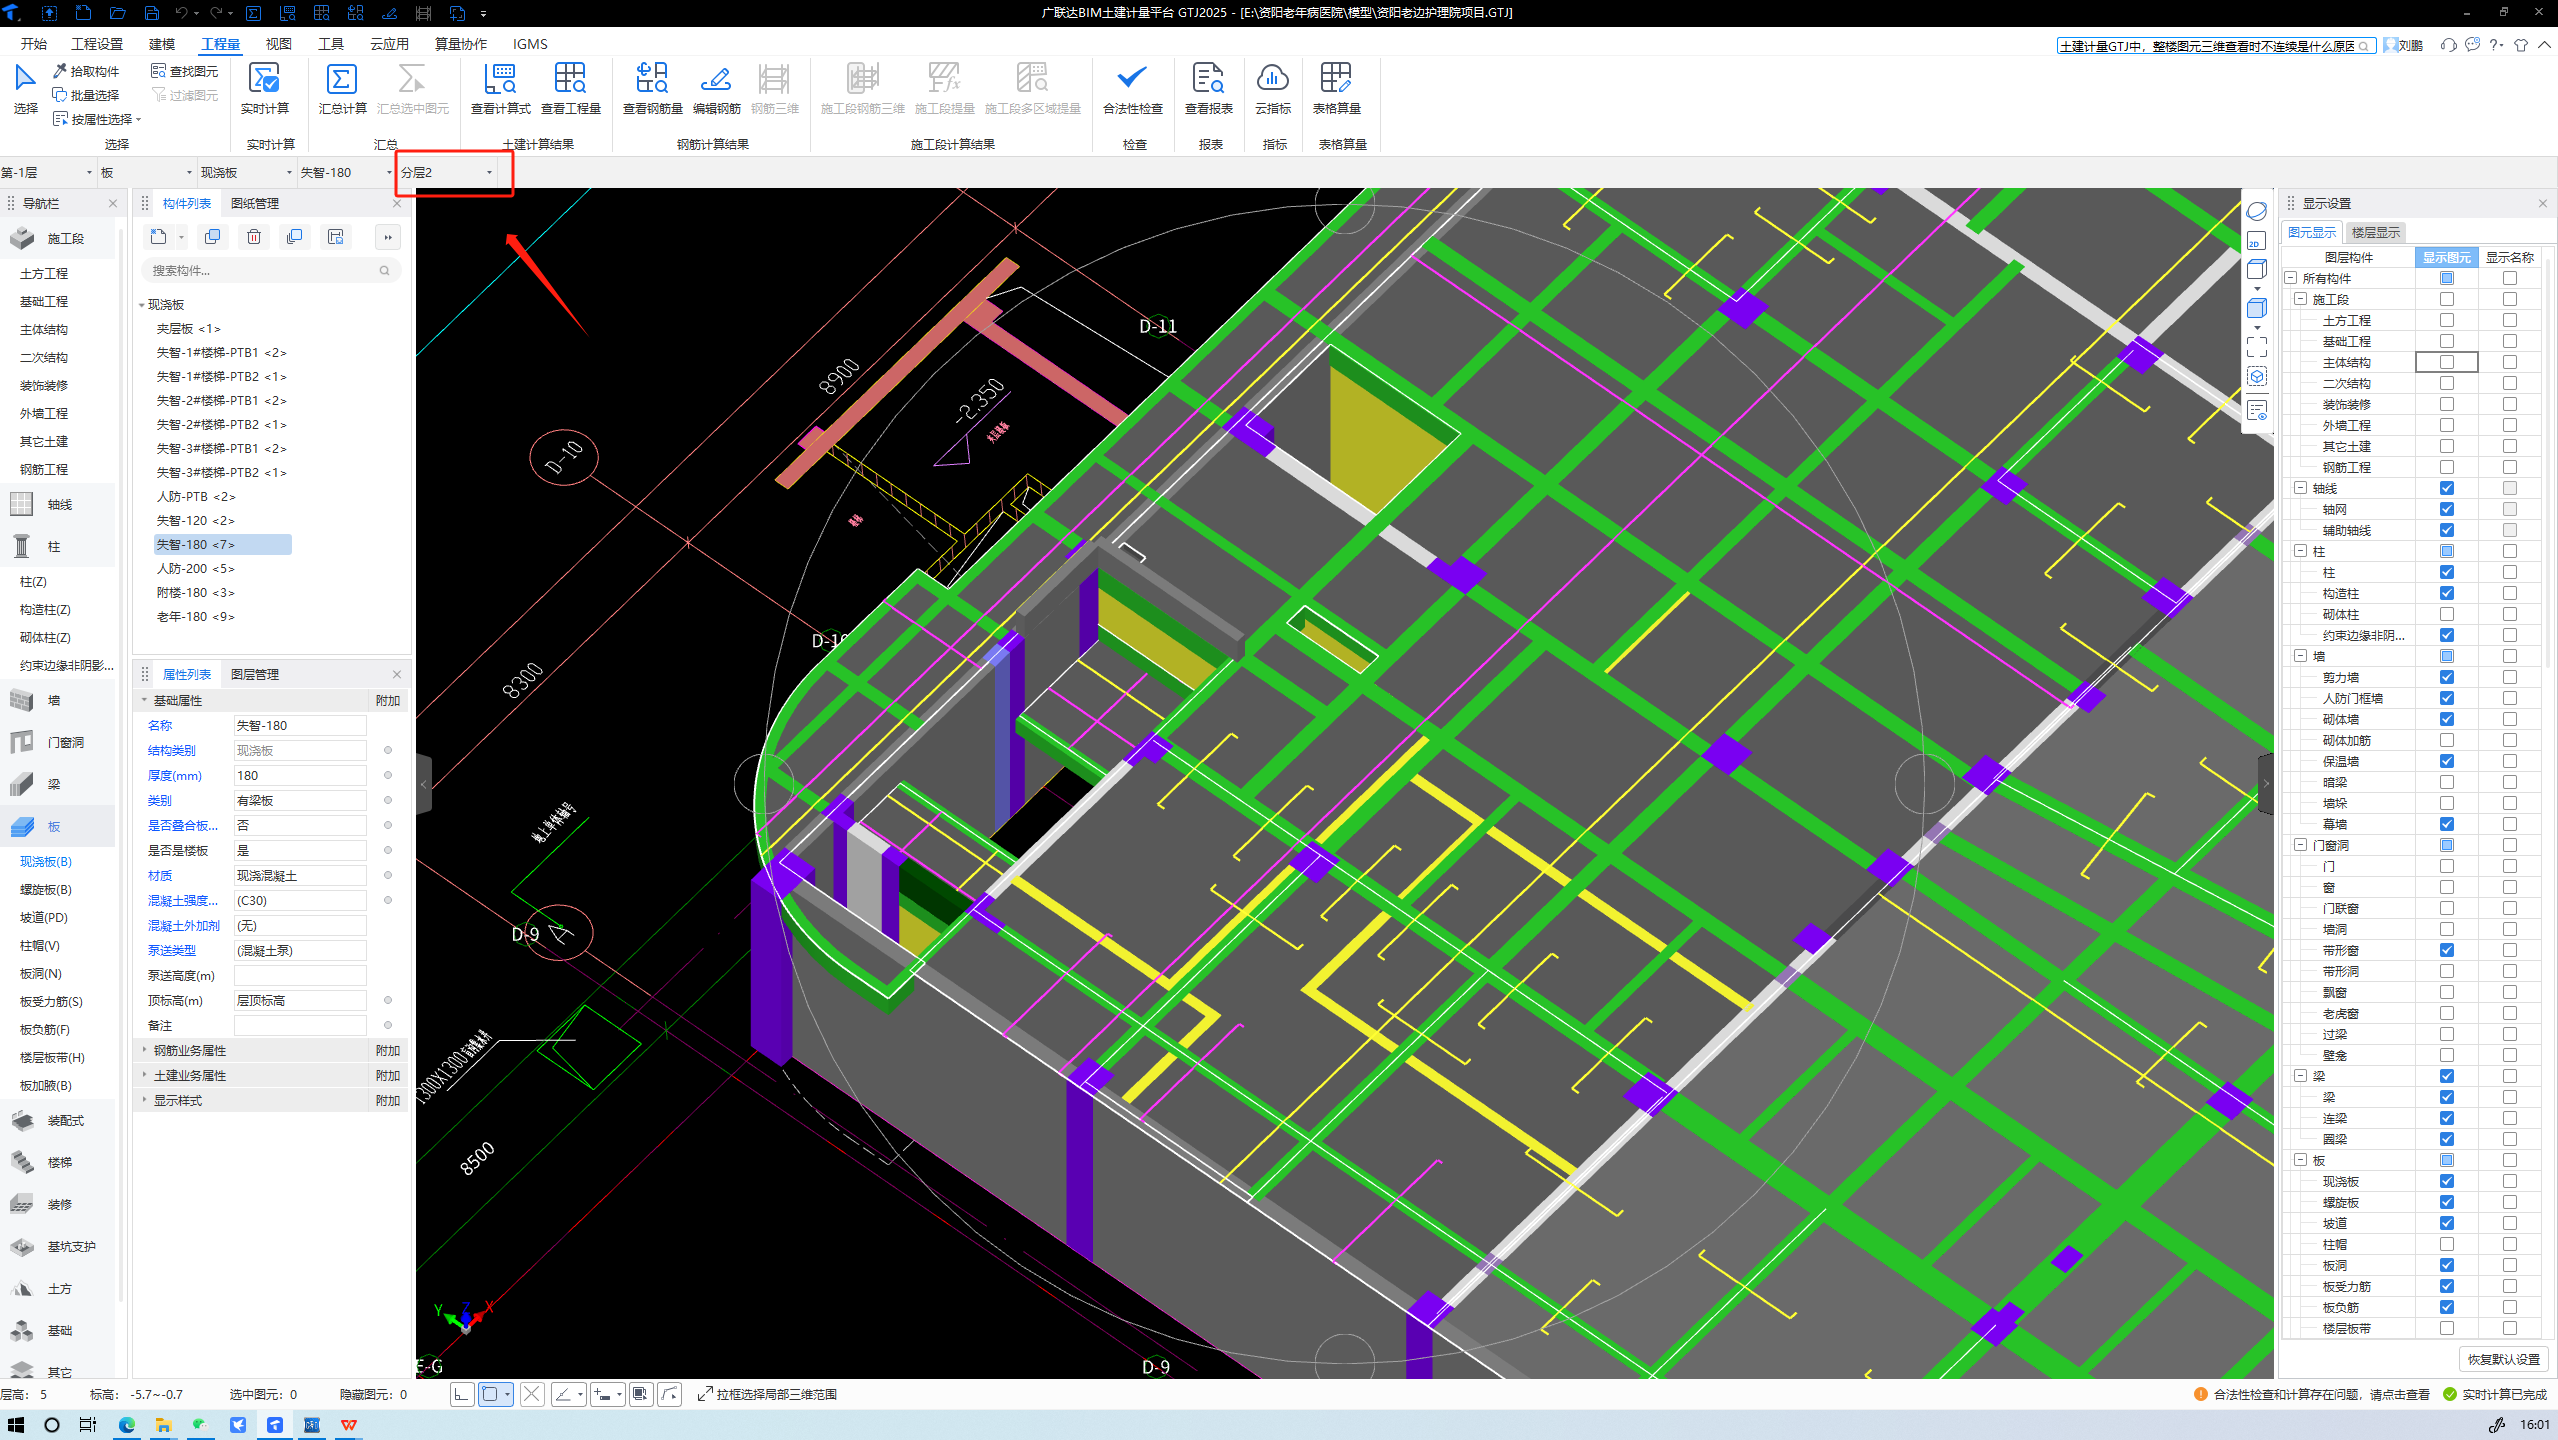The width and height of the screenshot is (2558, 1440).
Task: Click 厚度(mm) value field 180
Action: [x=300, y=775]
